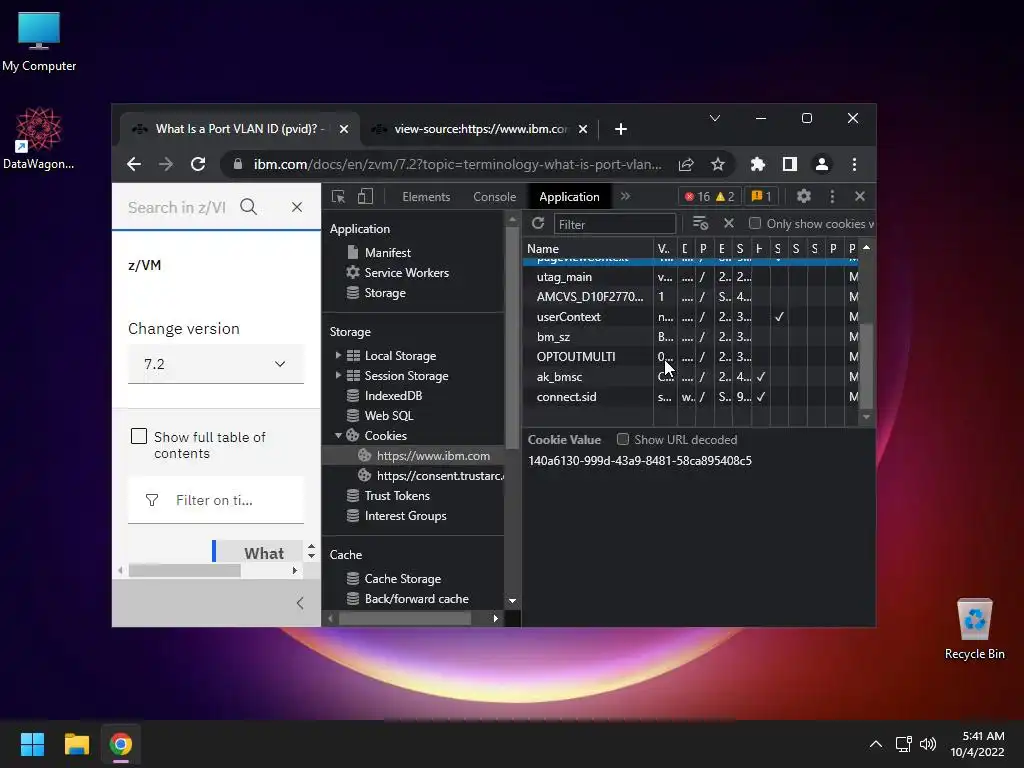Reload the page with the refresh button
Image resolution: width=1024 pixels, height=768 pixels.
[x=198, y=165]
